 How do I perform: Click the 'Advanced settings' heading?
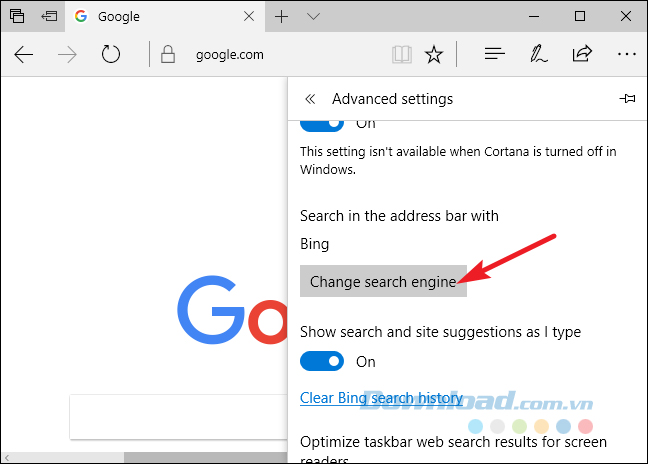(393, 99)
